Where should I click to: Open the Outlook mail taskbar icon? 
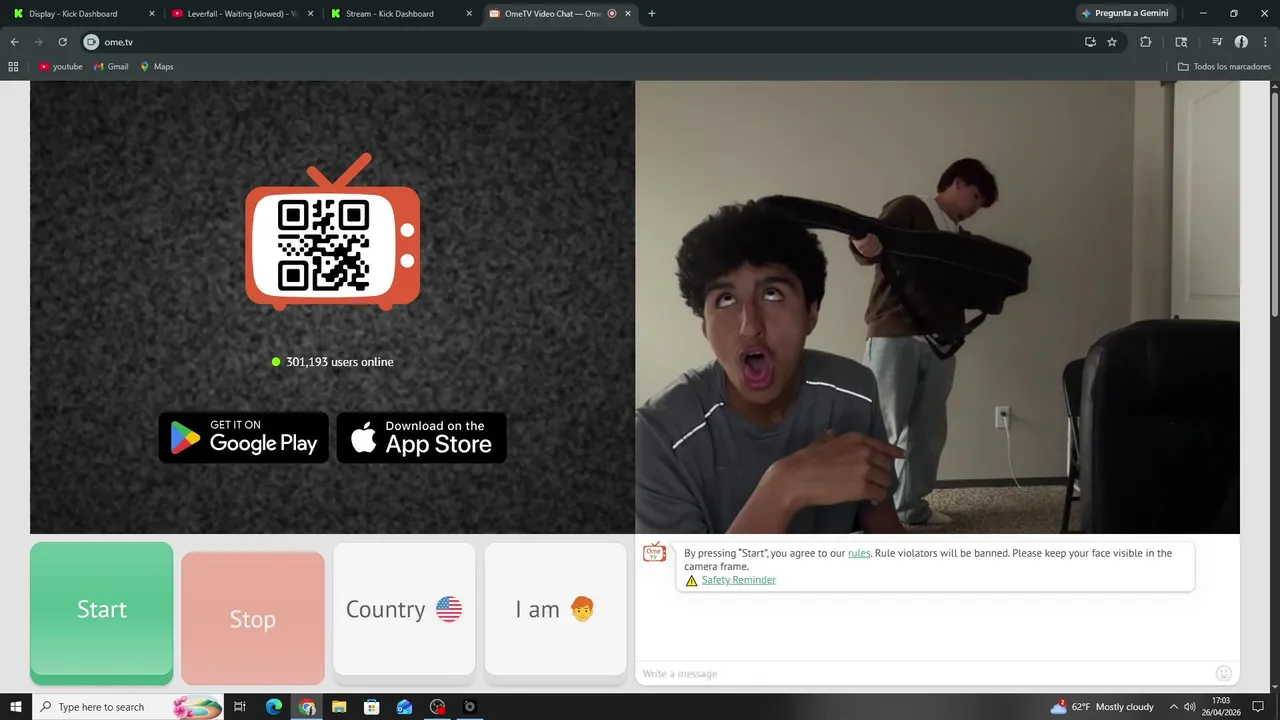(404, 707)
